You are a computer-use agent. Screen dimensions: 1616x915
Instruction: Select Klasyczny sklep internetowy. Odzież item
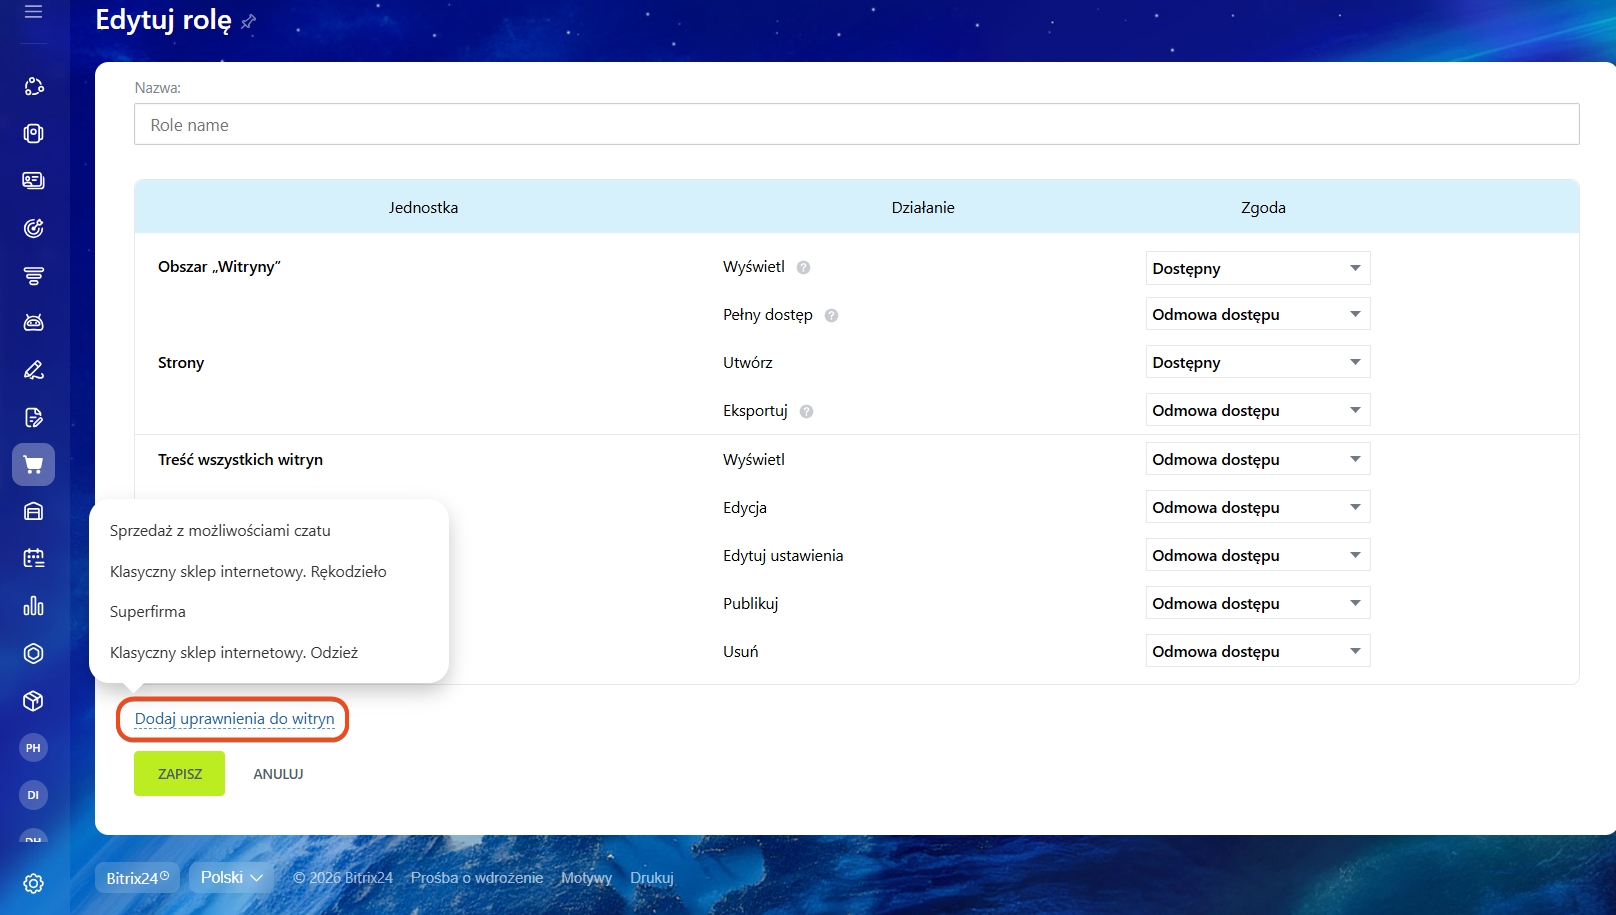(234, 652)
